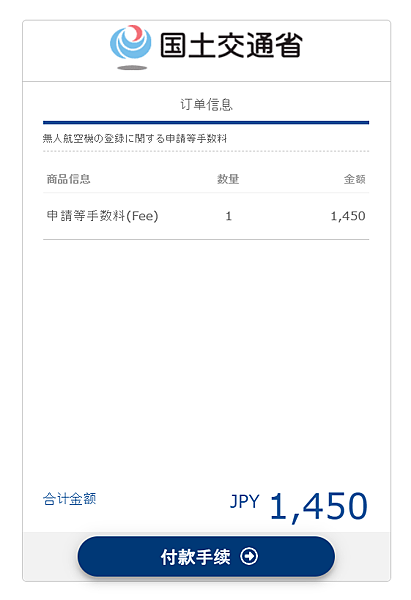Click the quantity value 1

[x=228, y=216]
